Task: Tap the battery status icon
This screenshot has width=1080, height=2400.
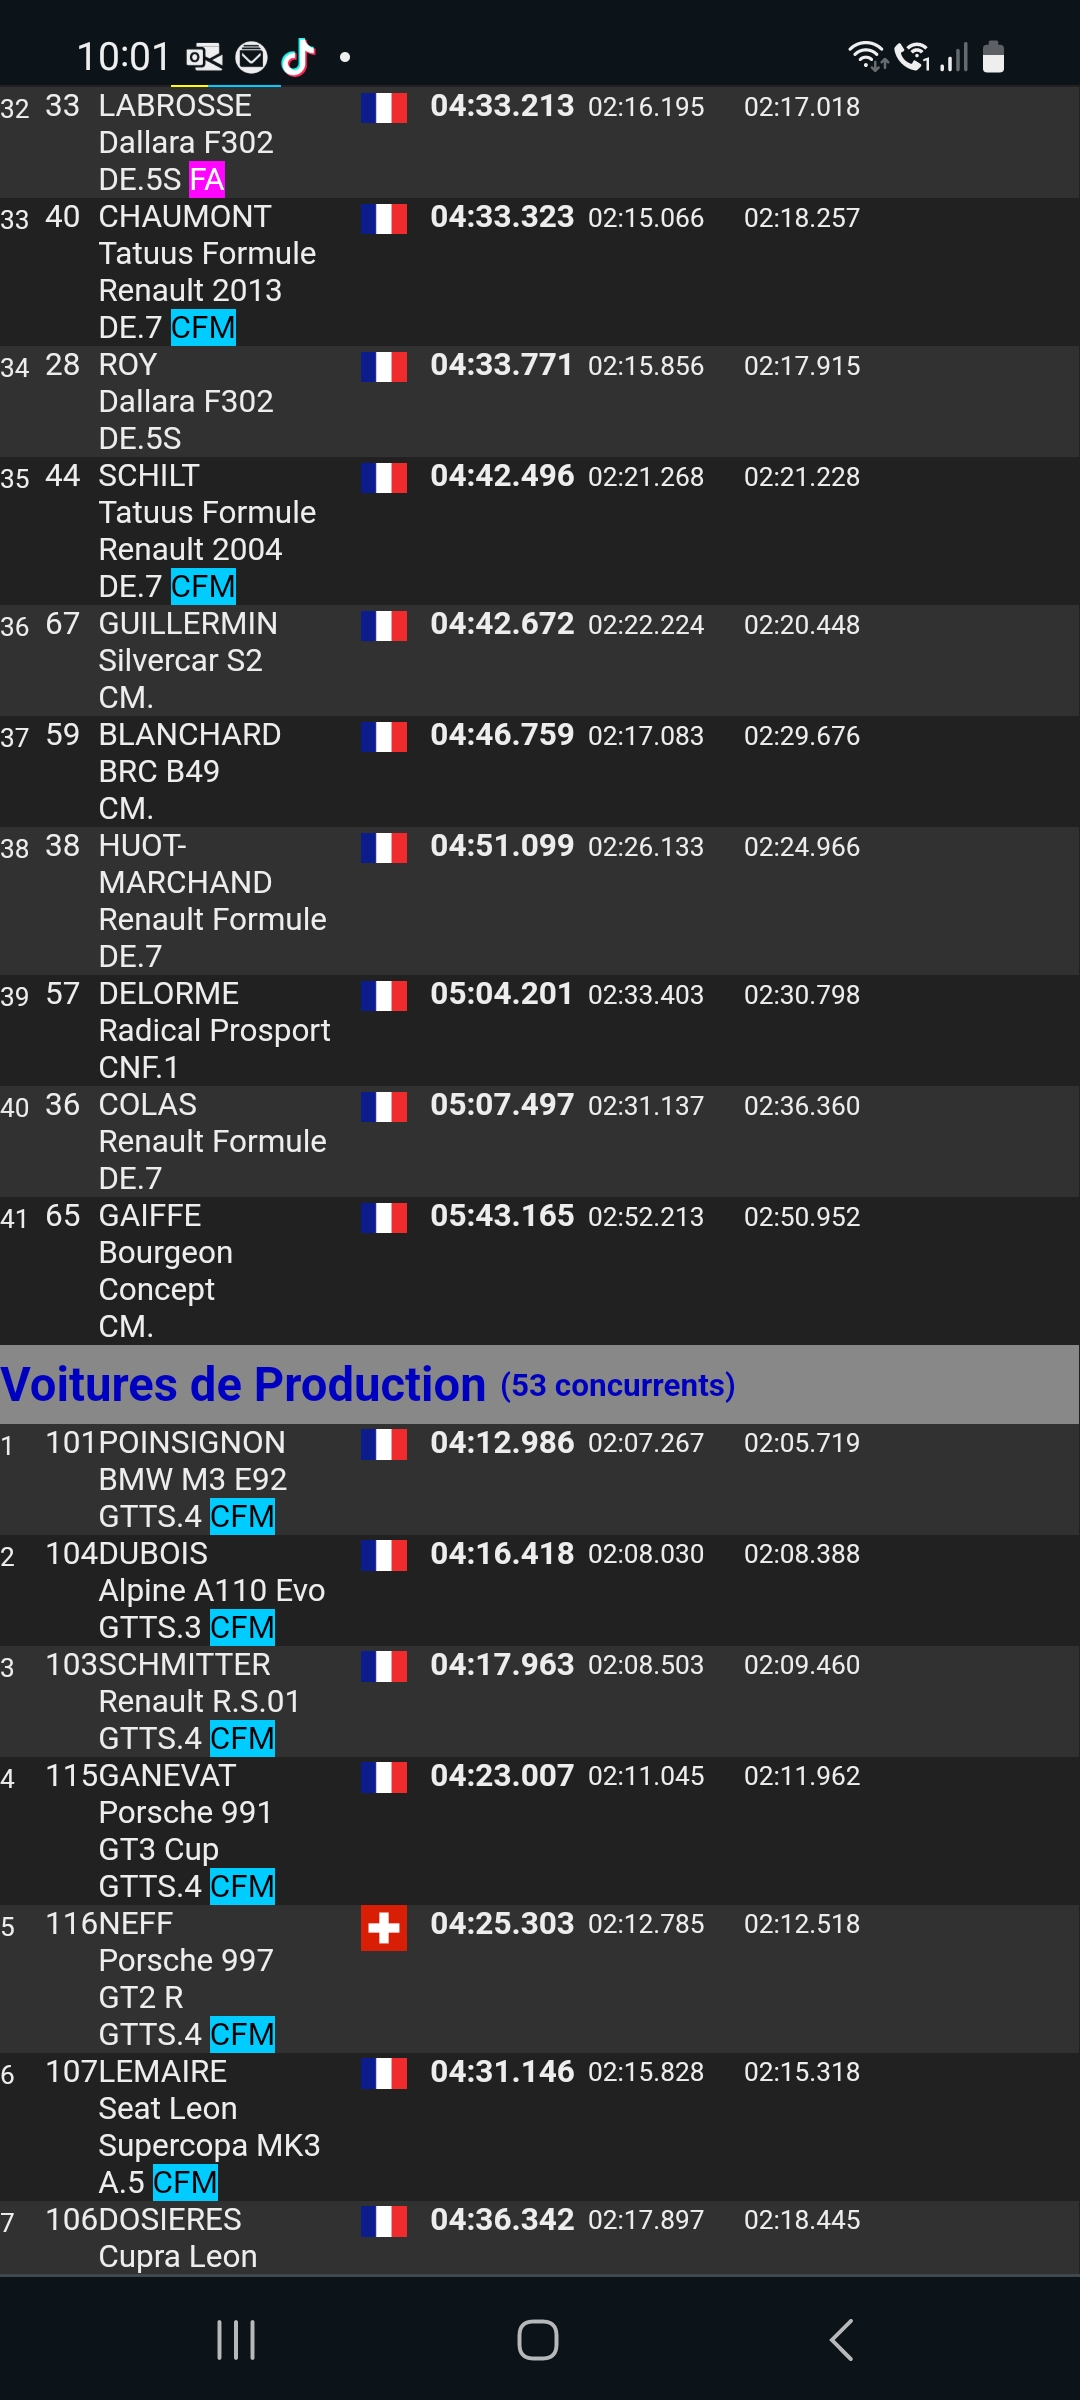Action: tap(993, 56)
